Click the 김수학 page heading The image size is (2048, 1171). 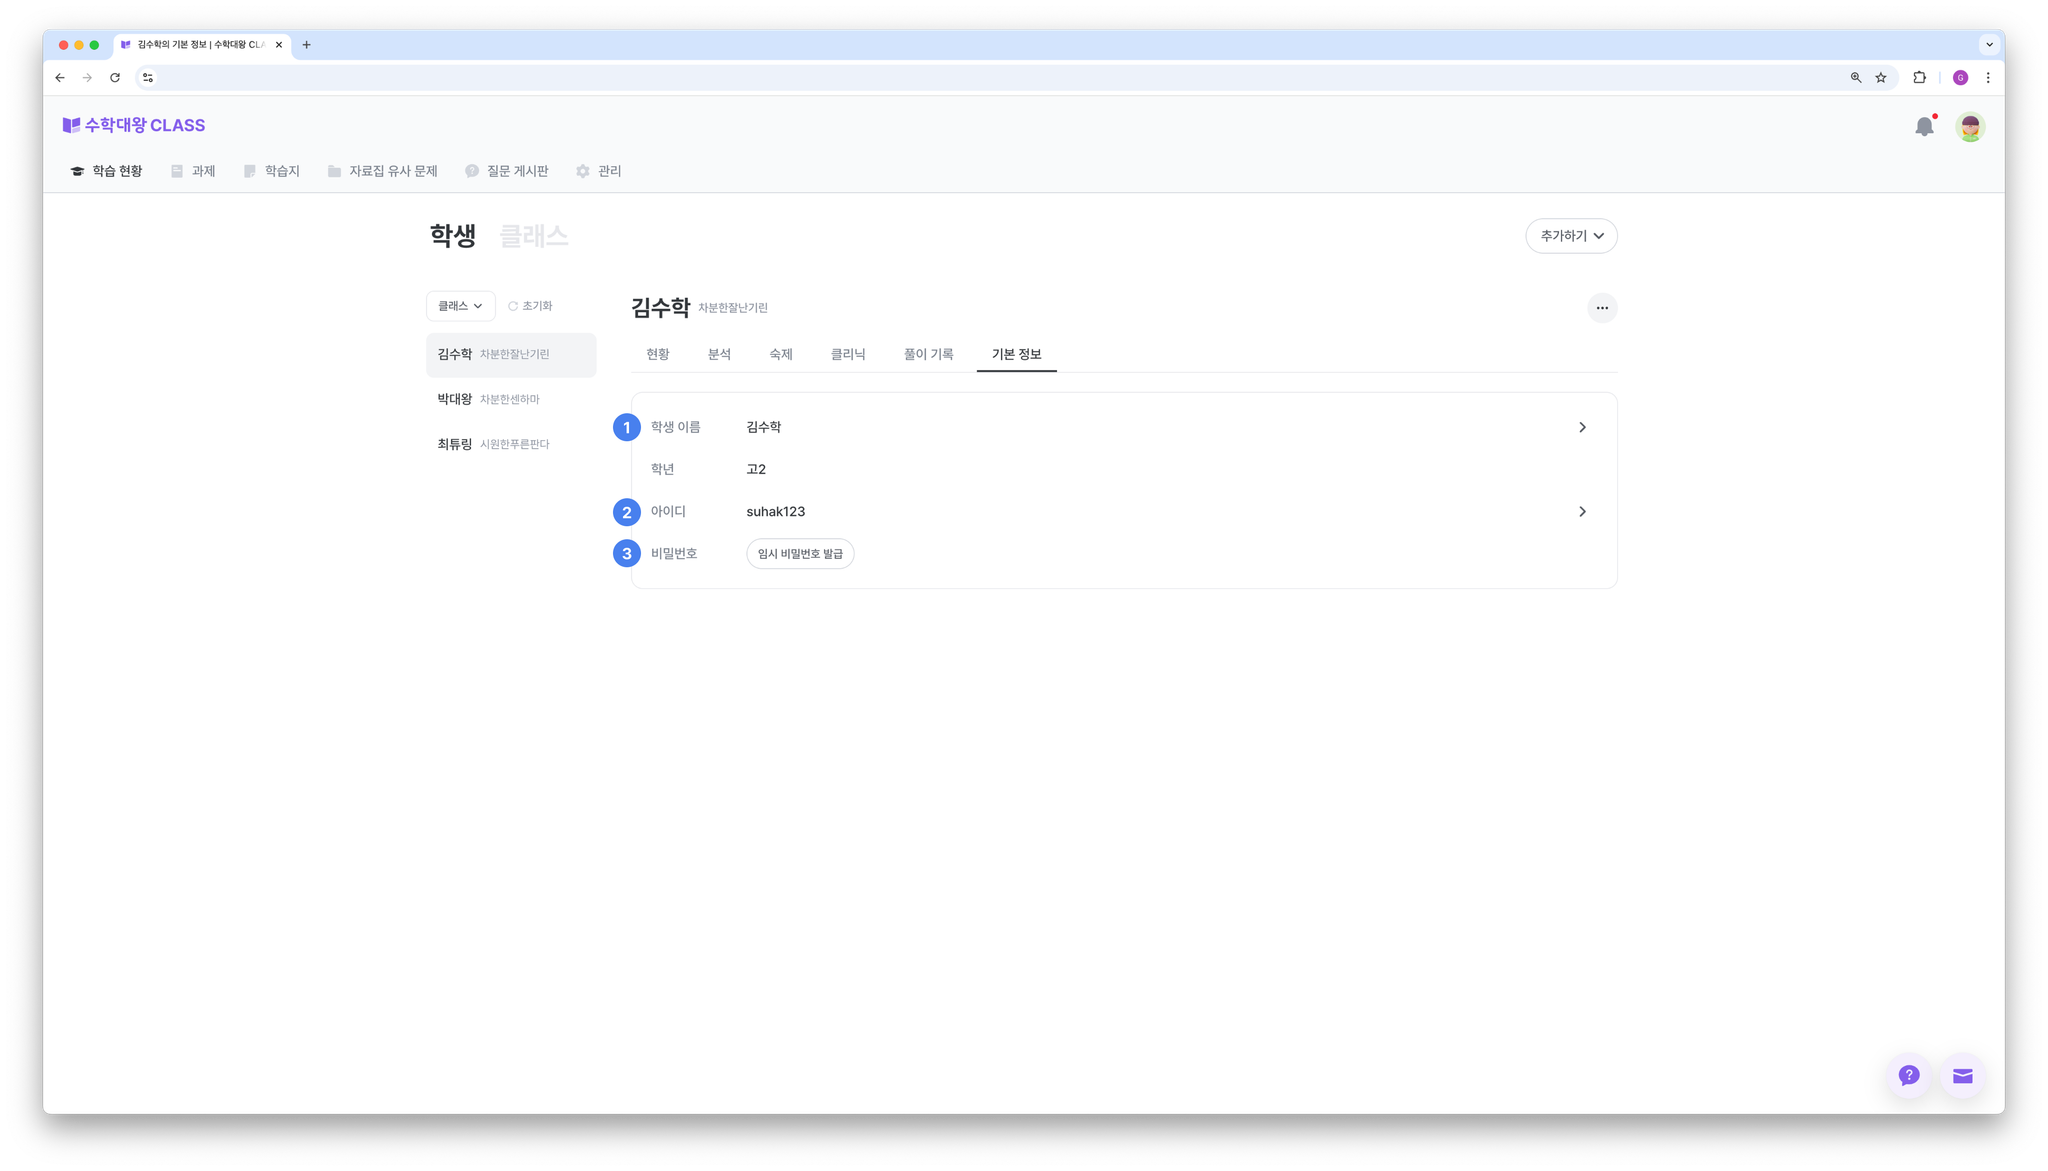coord(660,307)
